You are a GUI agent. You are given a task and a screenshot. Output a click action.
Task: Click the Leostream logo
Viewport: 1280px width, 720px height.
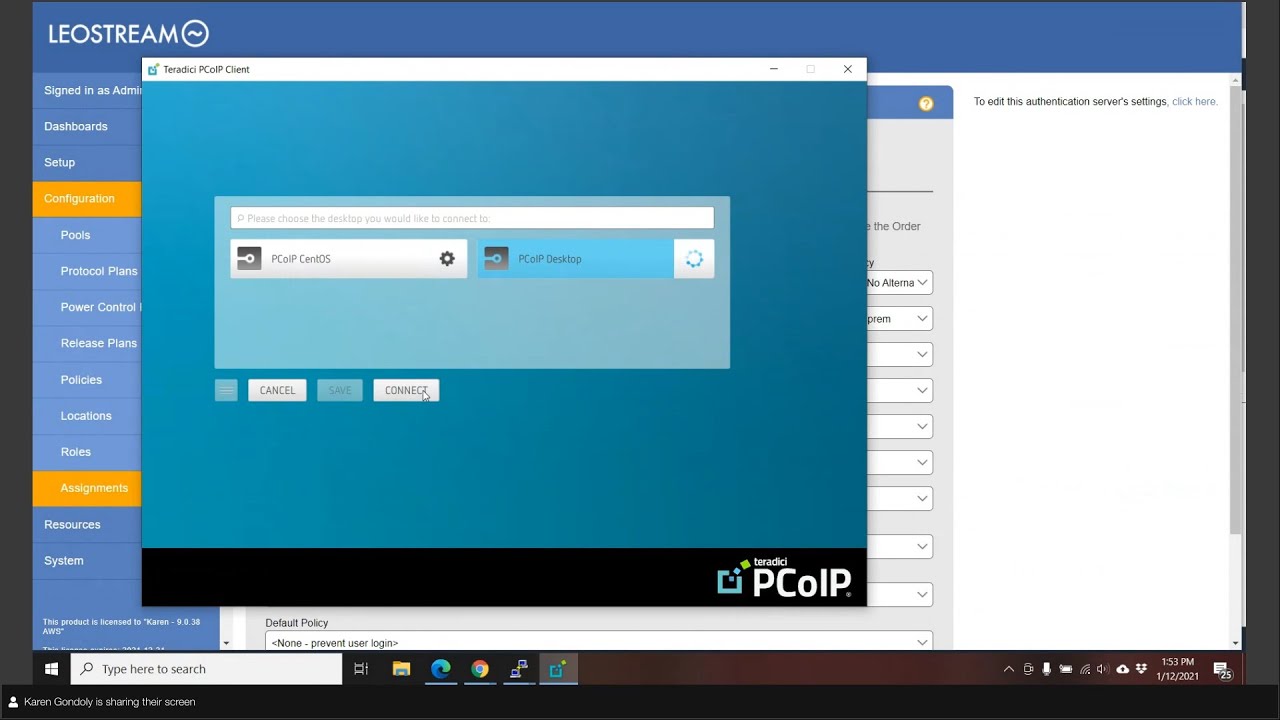(x=129, y=34)
